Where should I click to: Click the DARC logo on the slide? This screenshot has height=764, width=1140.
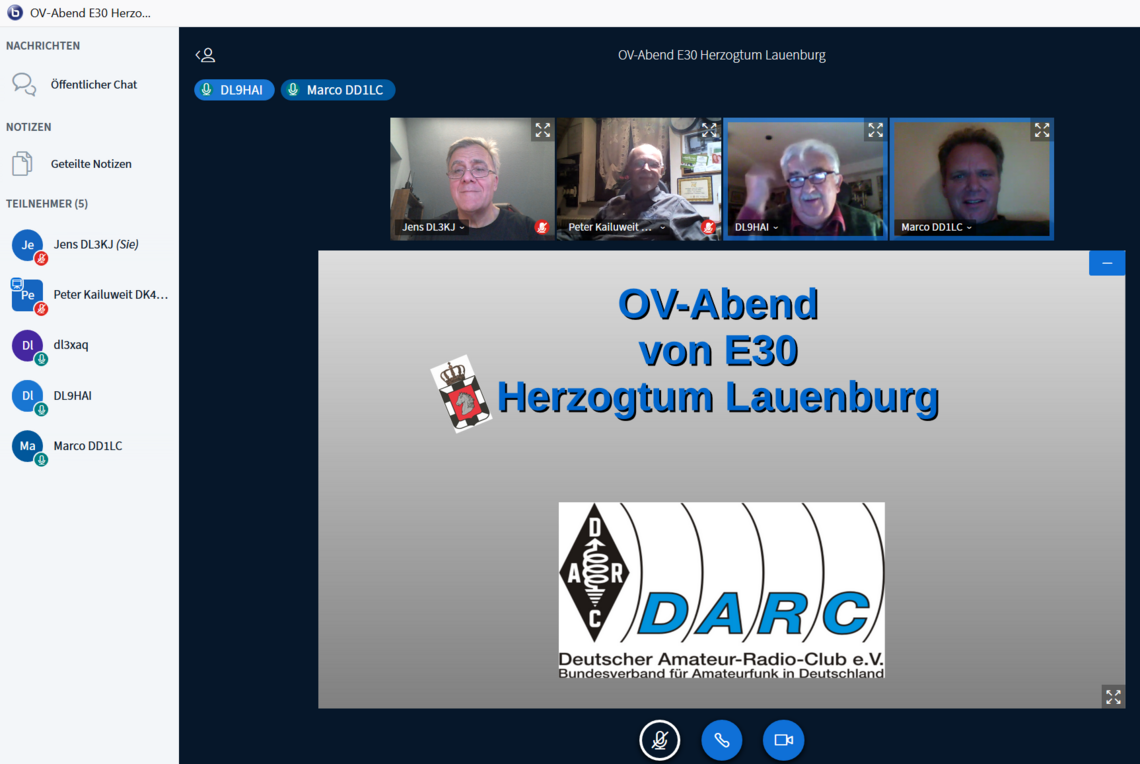[x=721, y=590]
